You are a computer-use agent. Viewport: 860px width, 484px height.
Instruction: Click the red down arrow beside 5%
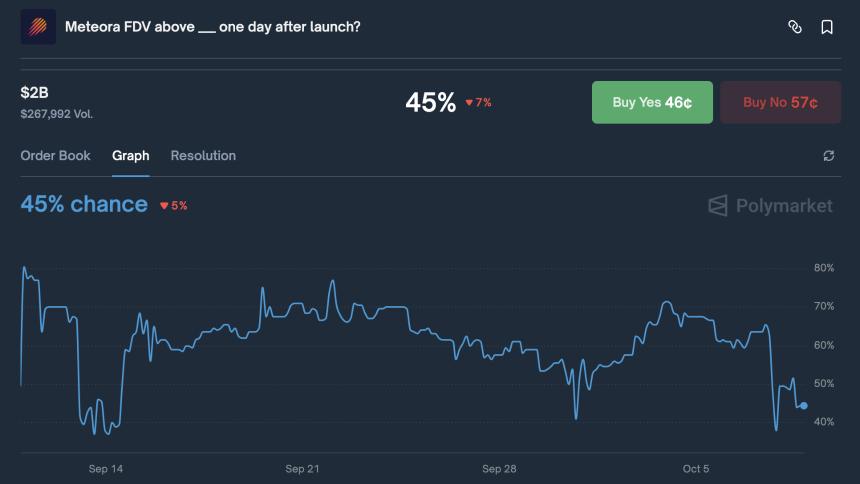164,206
